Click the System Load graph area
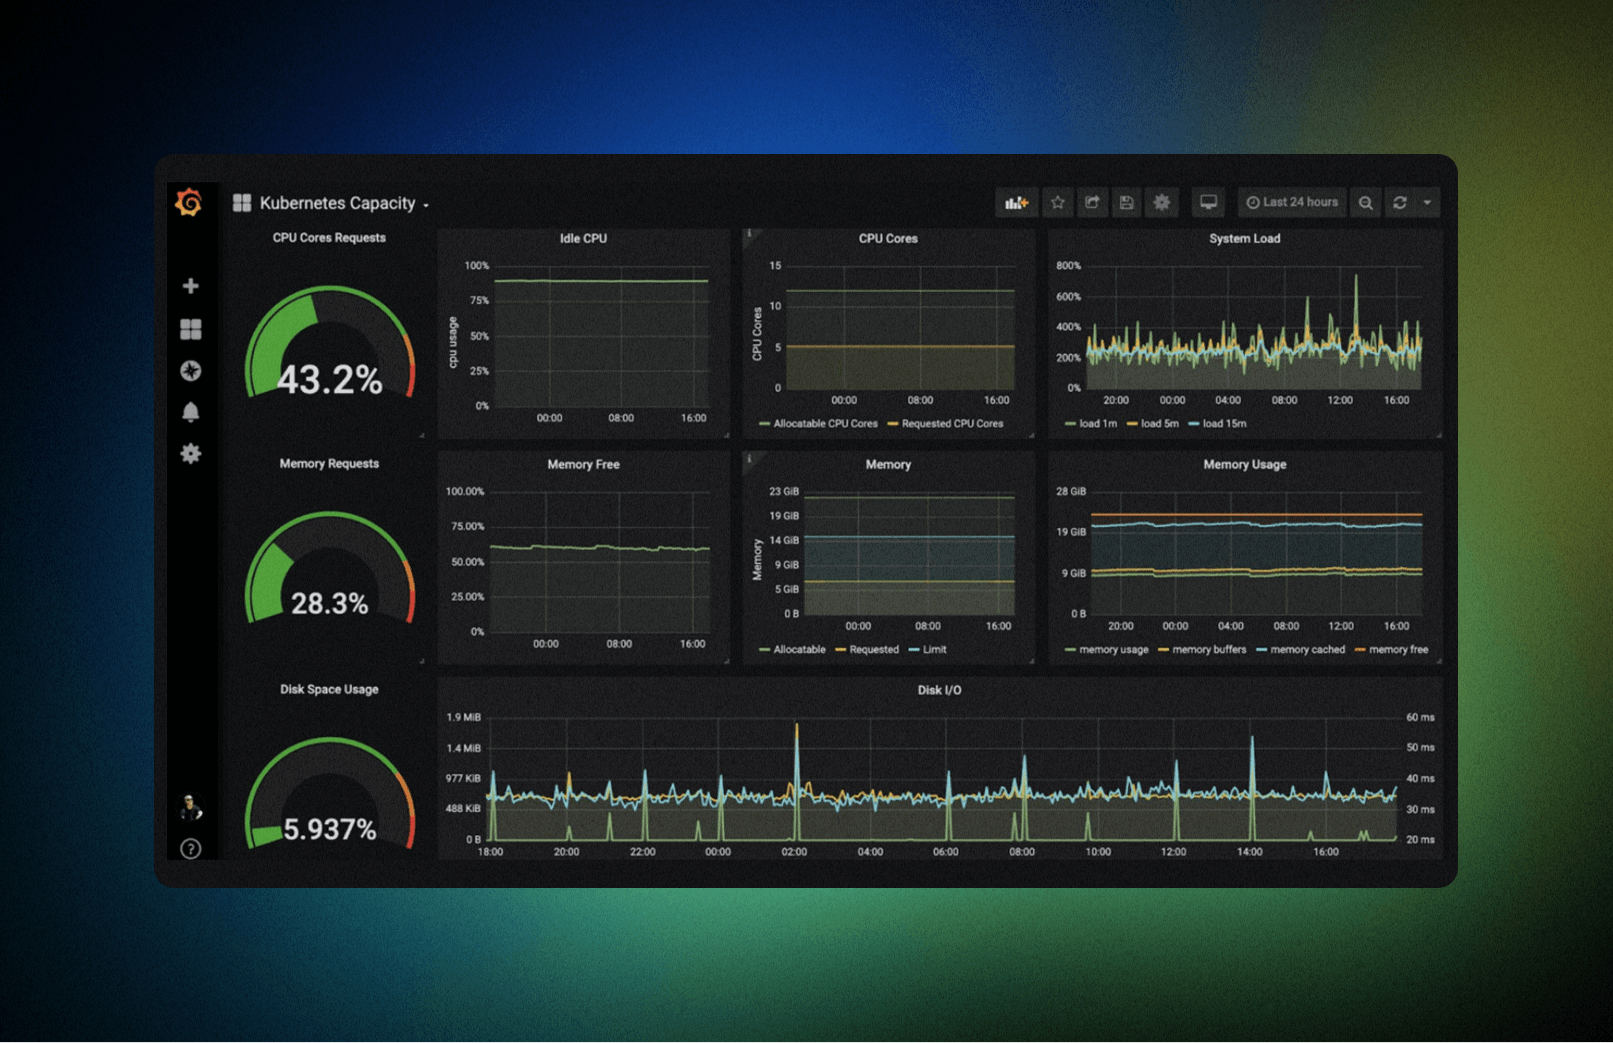Image resolution: width=1613 pixels, height=1043 pixels. coord(1253,327)
